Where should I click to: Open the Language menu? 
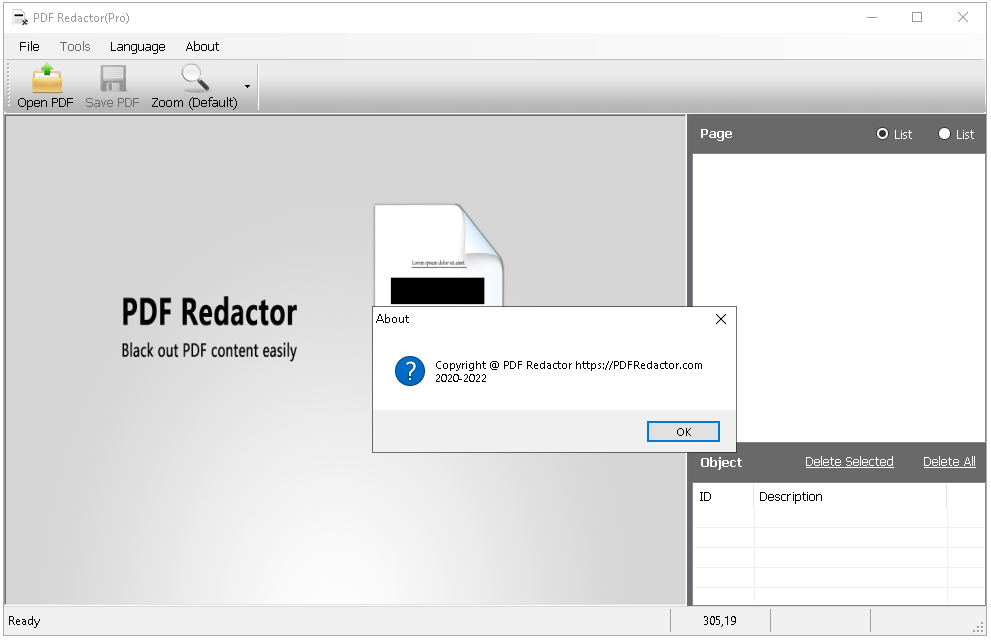138,47
